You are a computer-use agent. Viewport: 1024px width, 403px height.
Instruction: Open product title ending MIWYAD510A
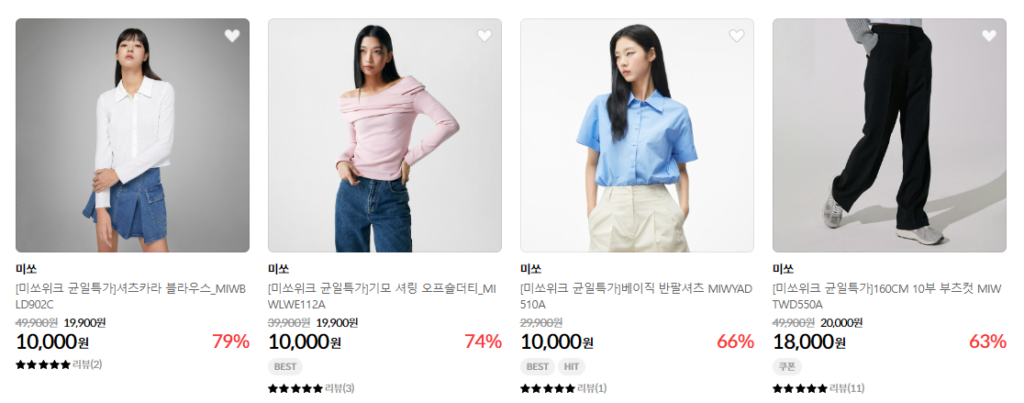636,297
